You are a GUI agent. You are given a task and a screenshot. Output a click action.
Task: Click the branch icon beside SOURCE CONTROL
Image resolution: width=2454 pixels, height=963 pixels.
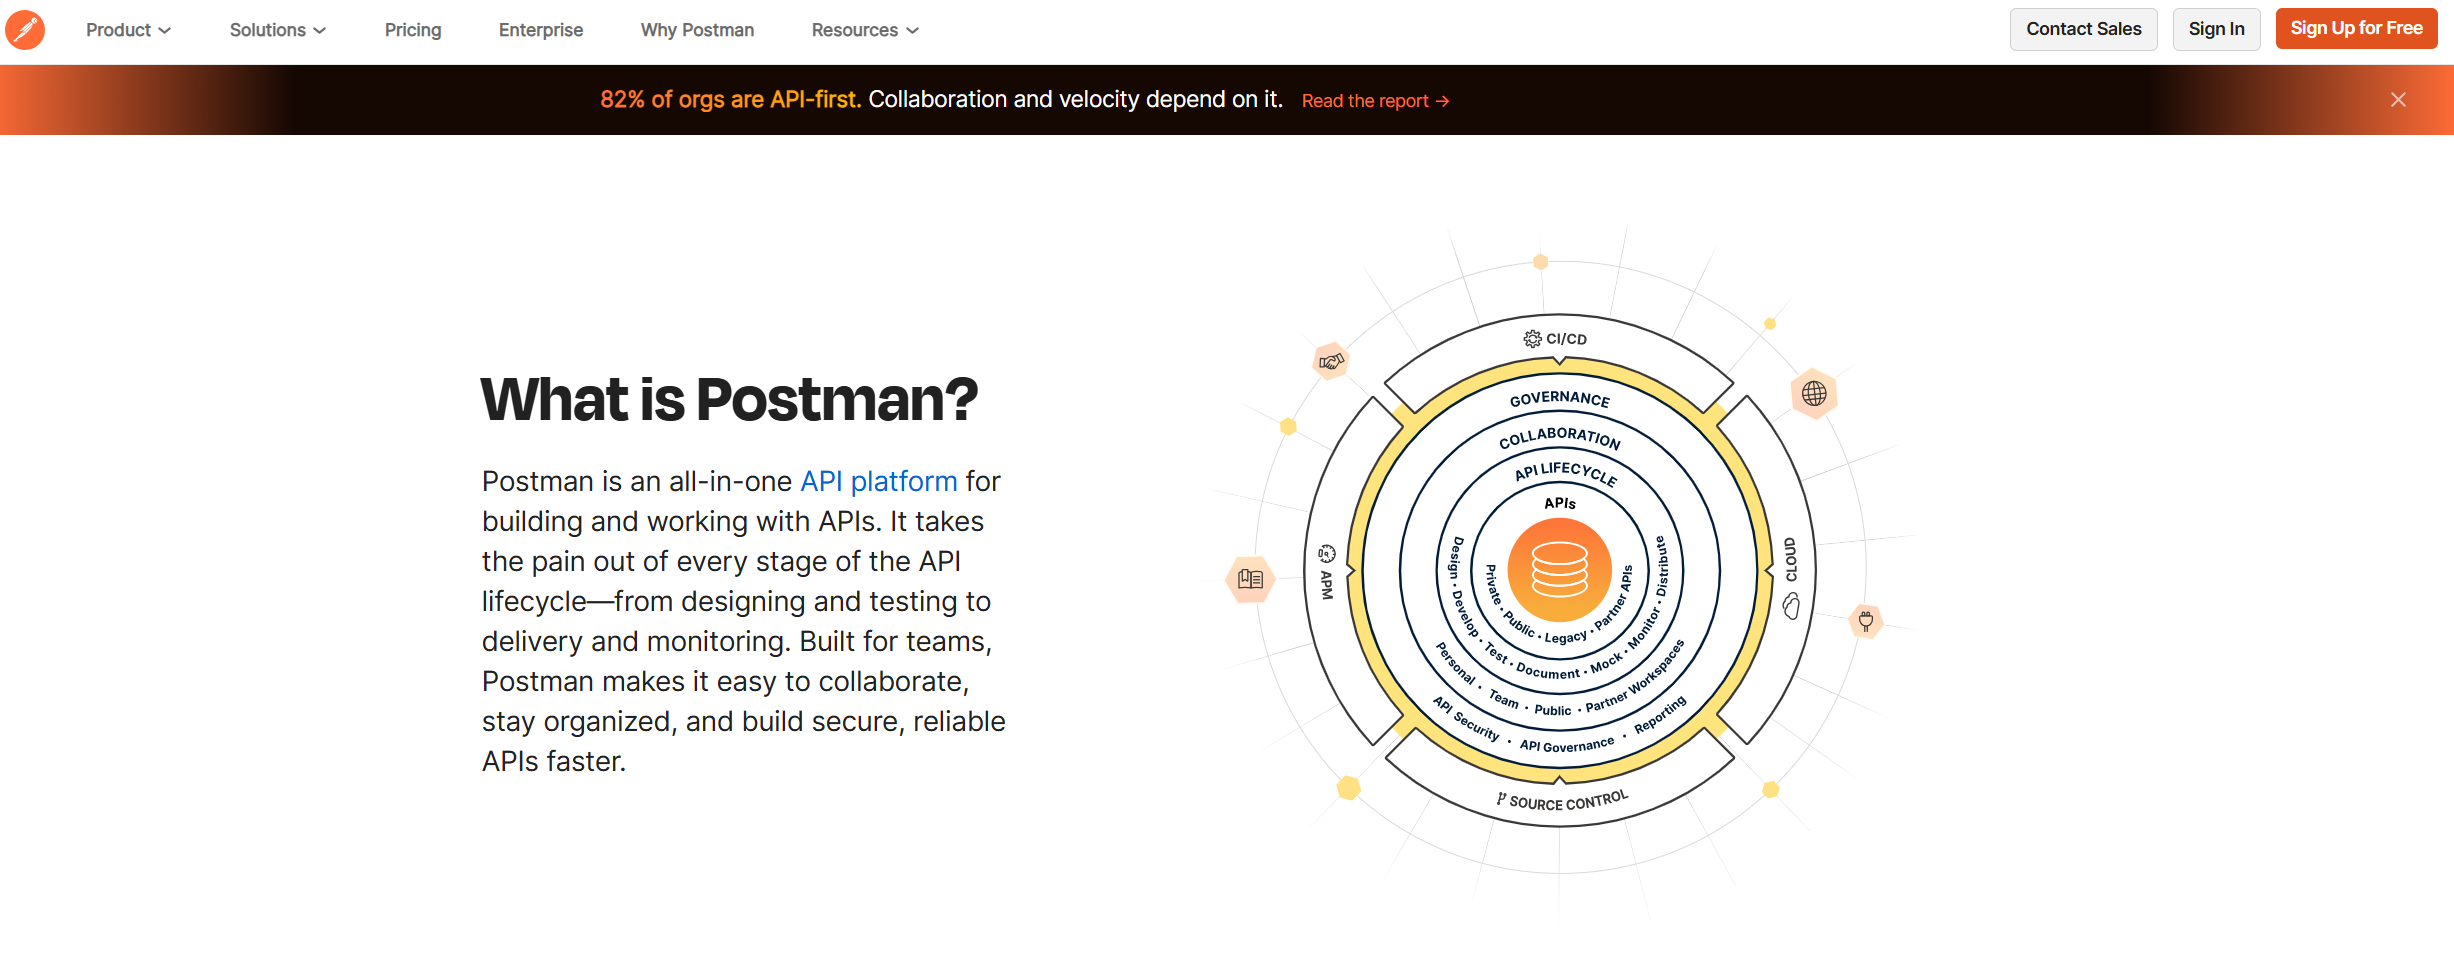[x=1501, y=799]
